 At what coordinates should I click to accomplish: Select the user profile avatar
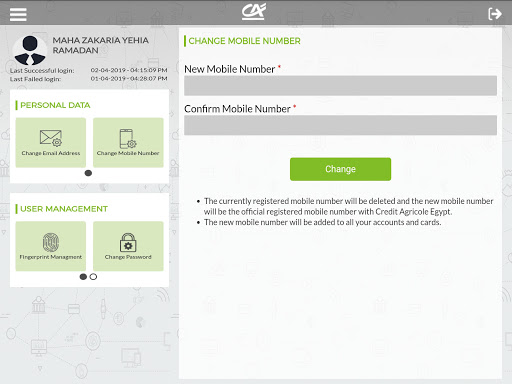click(30, 50)
